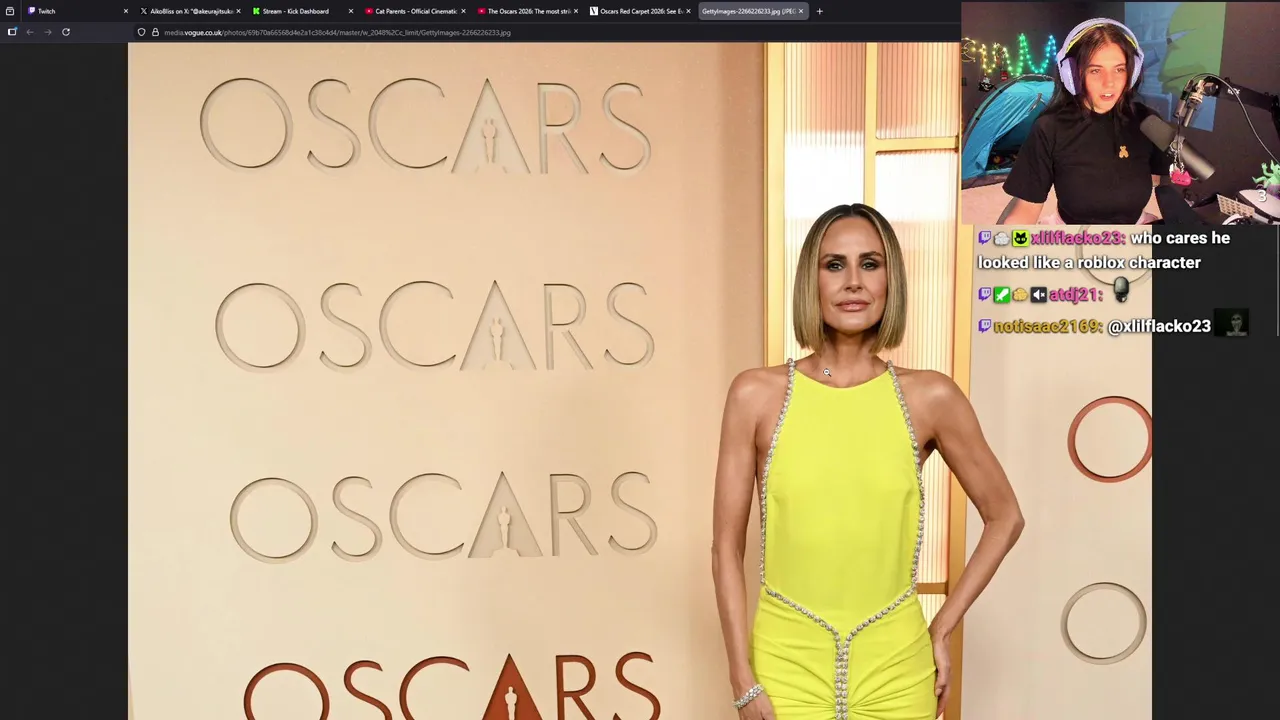The height and width of the screenshot is (720, 1280).
Task: Close the Cat Parents tab
Action: [x=463, y=11]
